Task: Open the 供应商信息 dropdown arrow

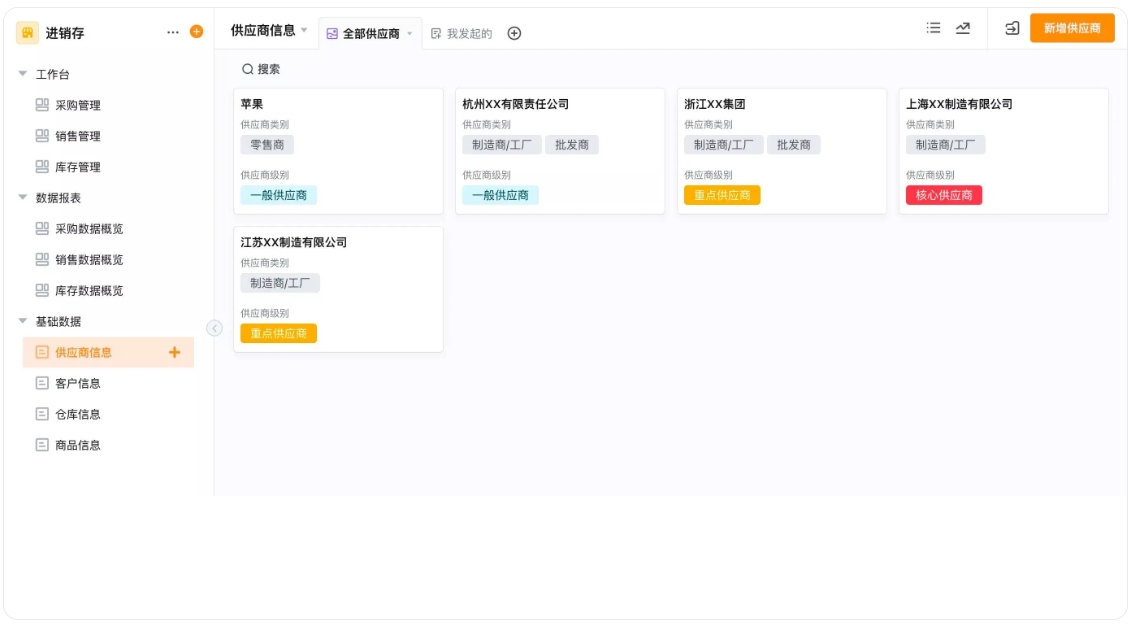Action: 304,31
